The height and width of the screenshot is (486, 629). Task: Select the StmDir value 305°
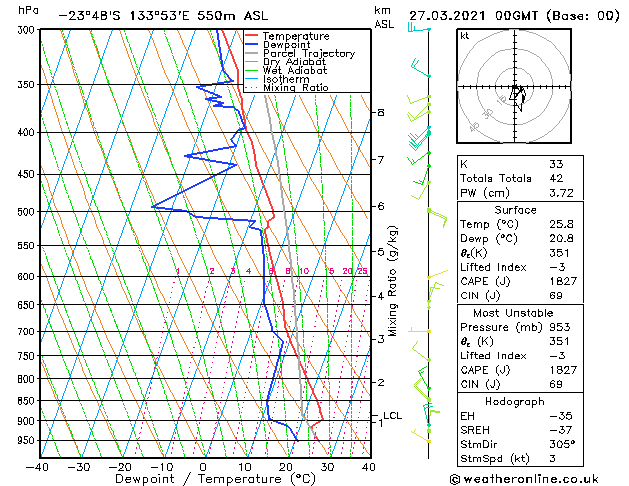point(562,444)
